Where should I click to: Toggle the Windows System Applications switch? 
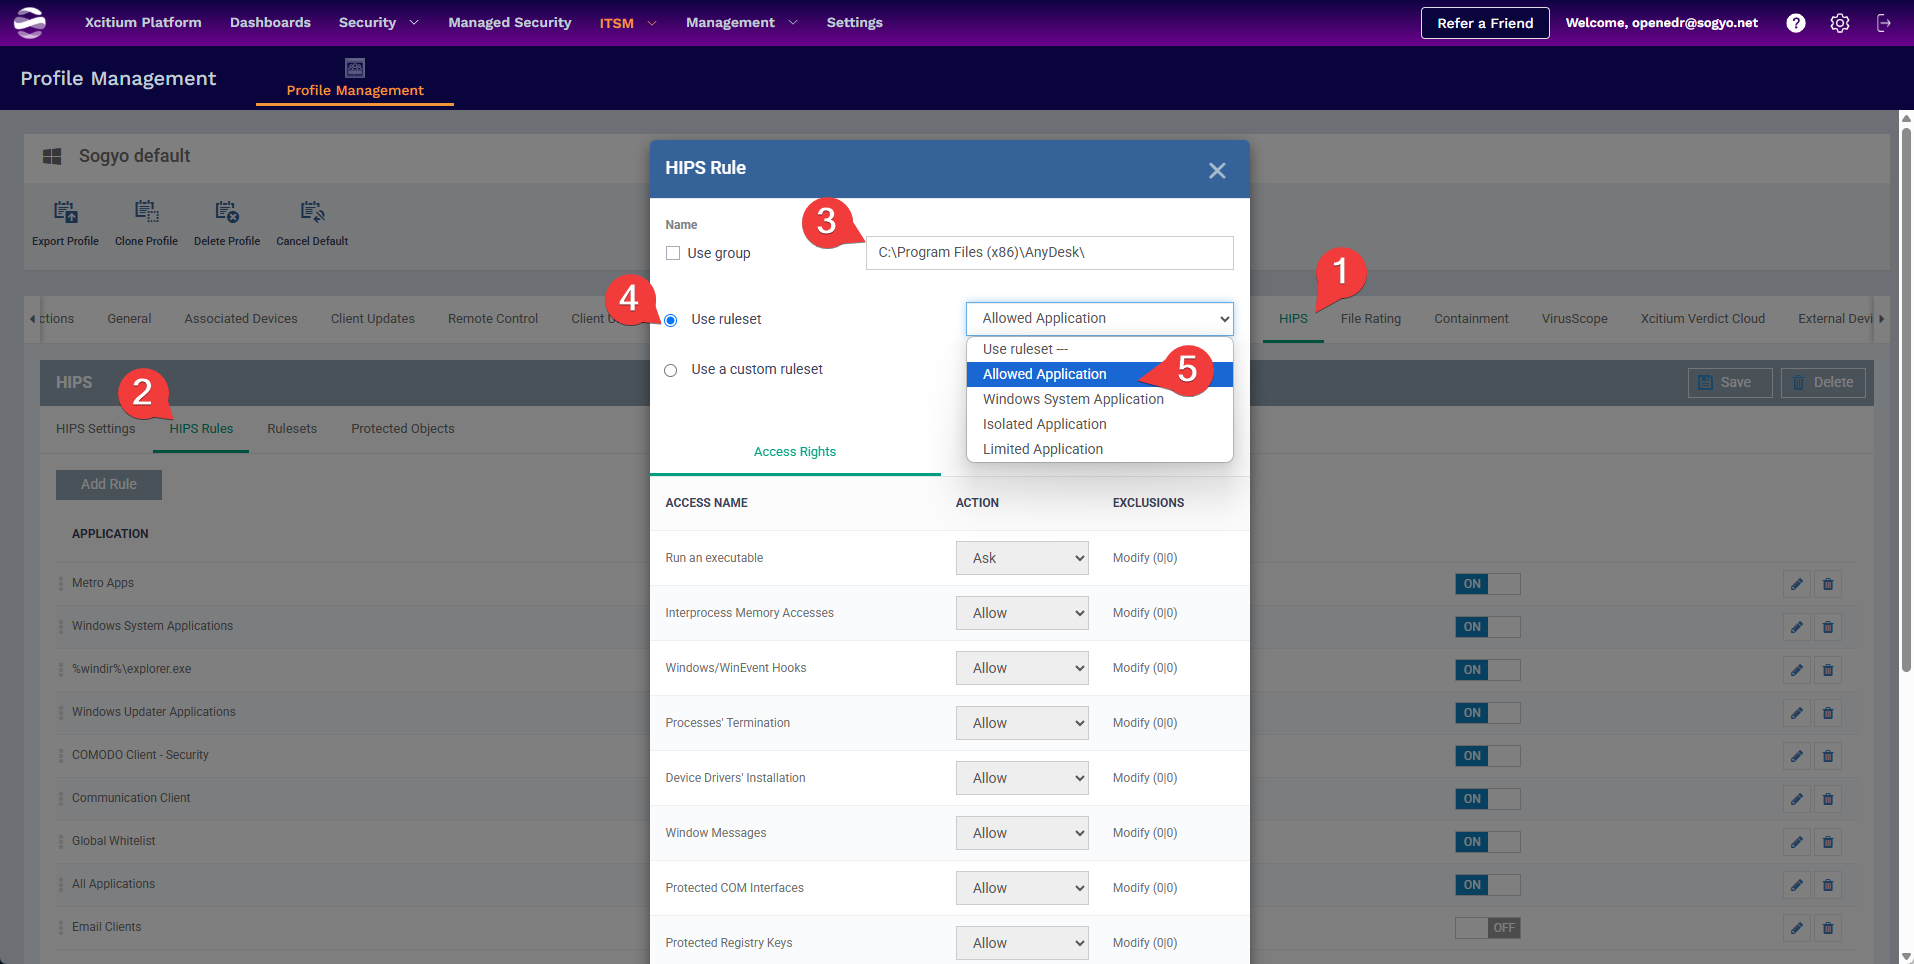click(x=1488, y=627)
